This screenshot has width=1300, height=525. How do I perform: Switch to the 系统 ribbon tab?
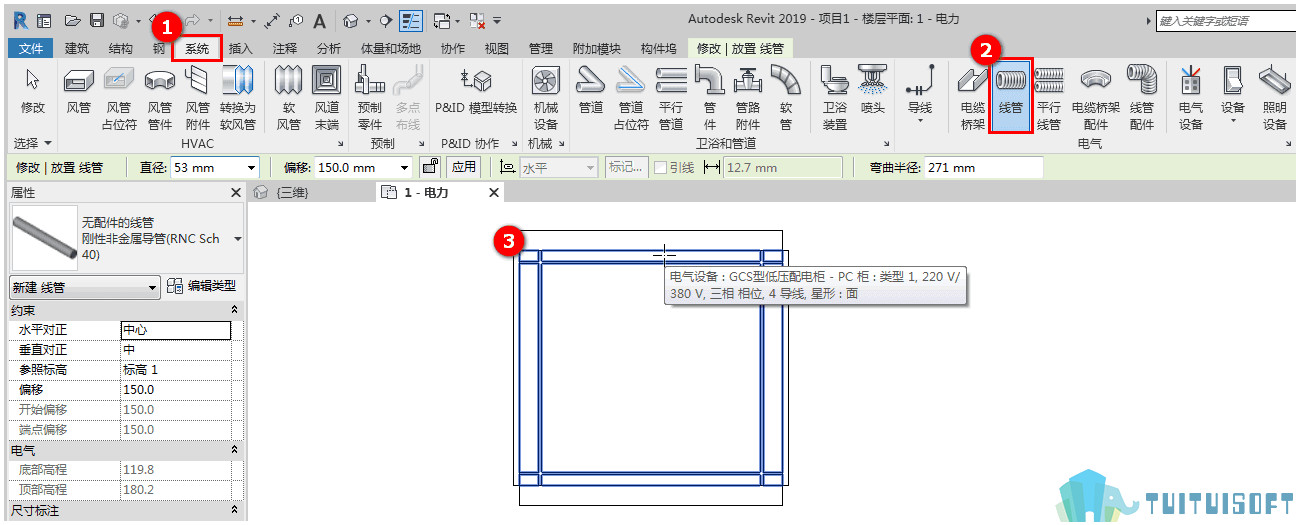197,48
